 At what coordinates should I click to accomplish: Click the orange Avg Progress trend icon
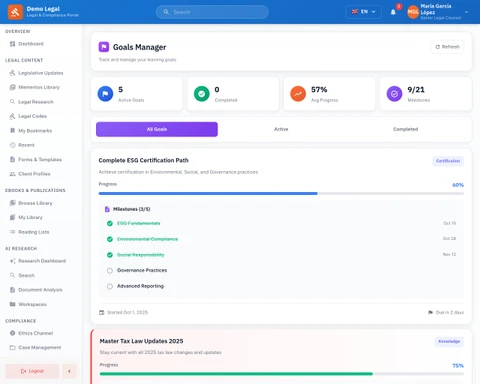[298, 94]
